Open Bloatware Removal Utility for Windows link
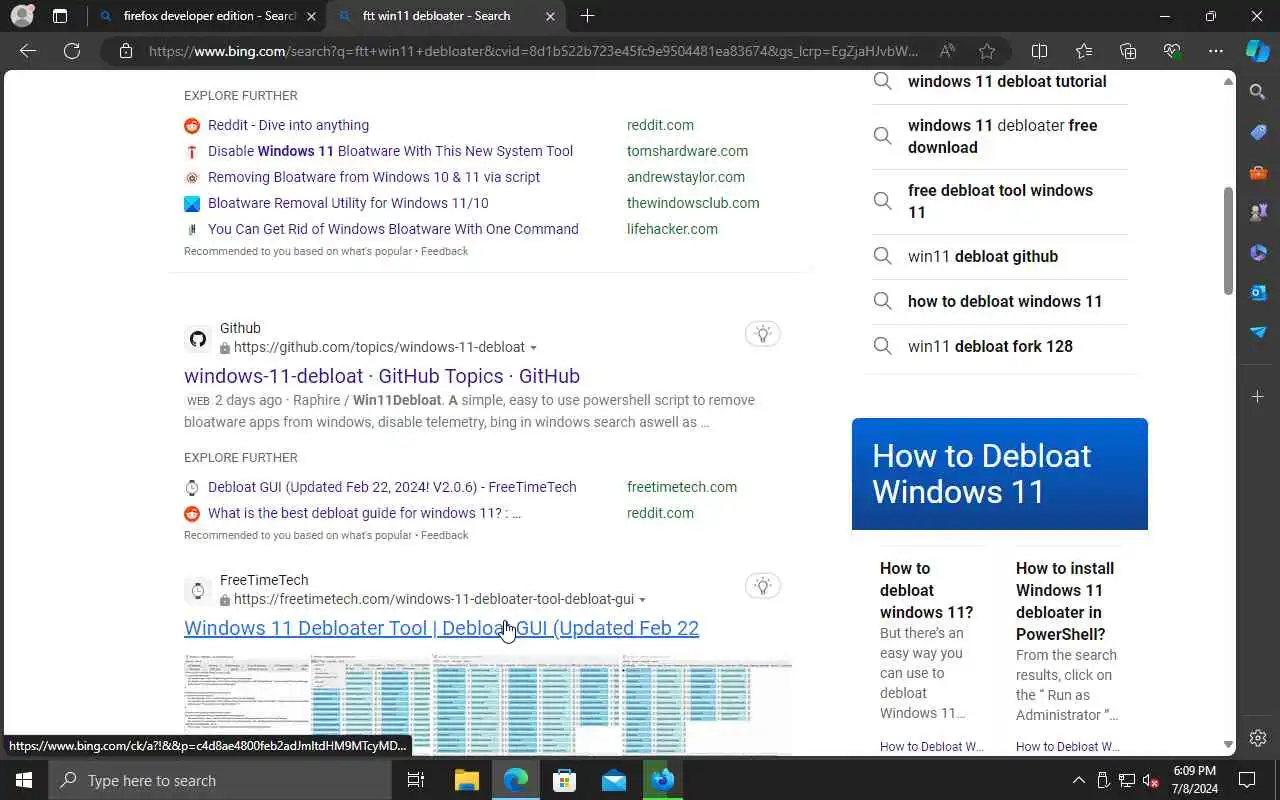 (348, 203)
